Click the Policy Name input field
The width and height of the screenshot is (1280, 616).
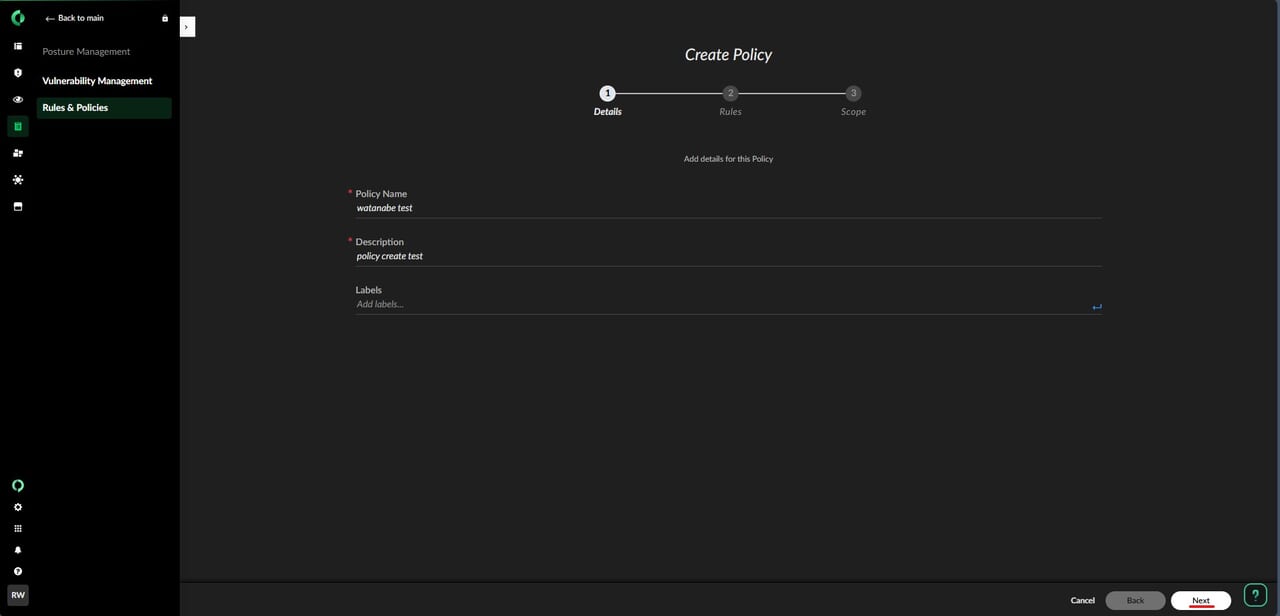tap(727, 208)
